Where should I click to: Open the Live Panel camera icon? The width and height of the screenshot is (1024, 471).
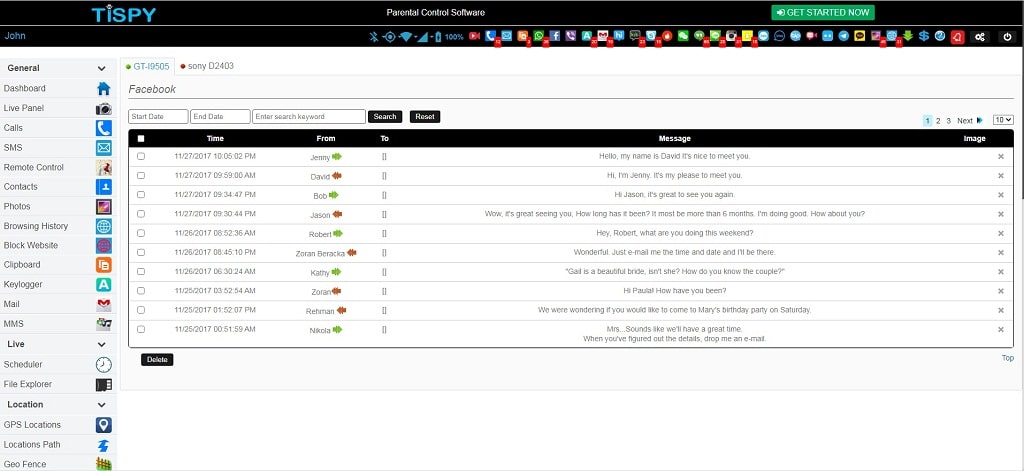(103, 108)
